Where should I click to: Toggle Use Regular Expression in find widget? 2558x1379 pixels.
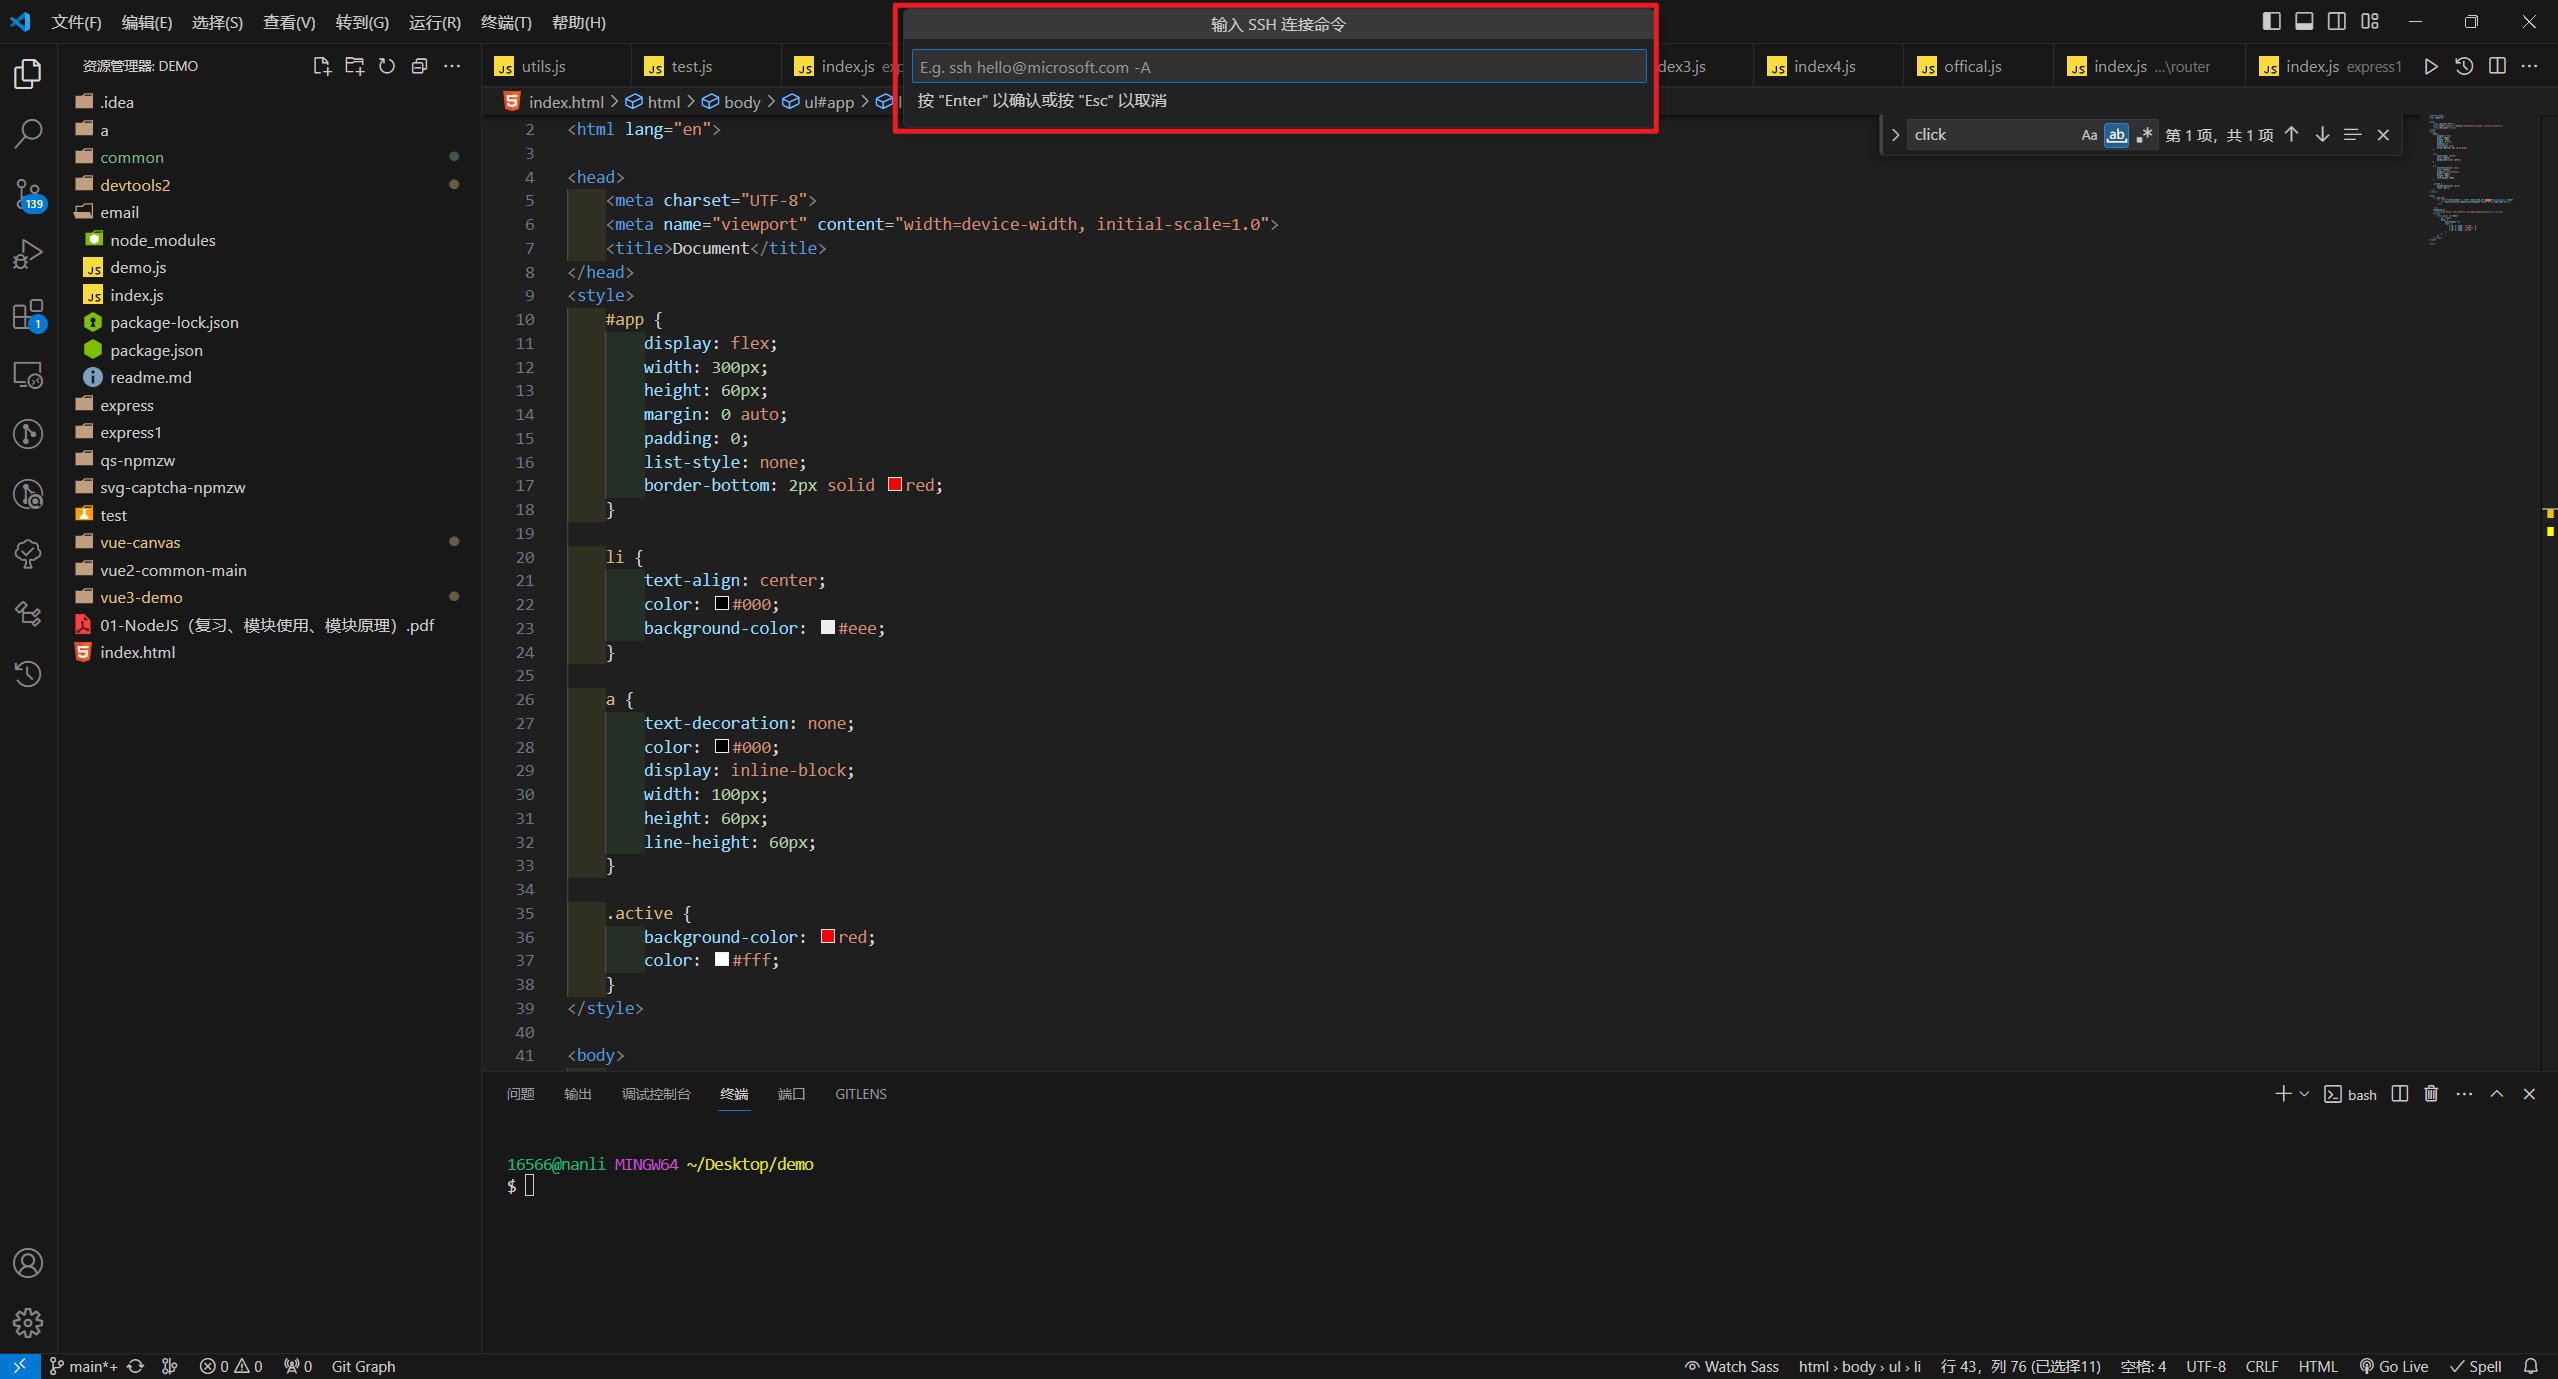[x=2144, y=135]
